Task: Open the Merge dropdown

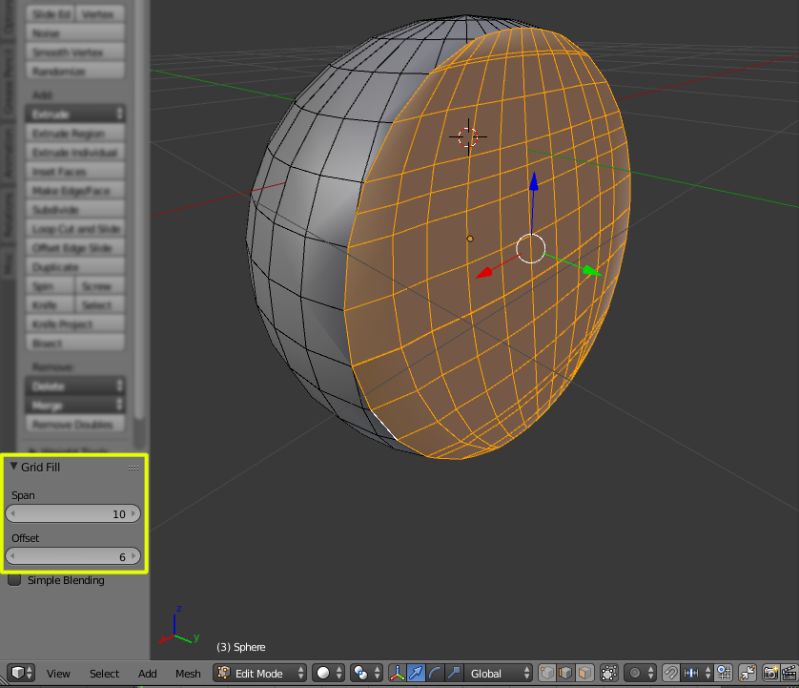Action: point(75,405)
